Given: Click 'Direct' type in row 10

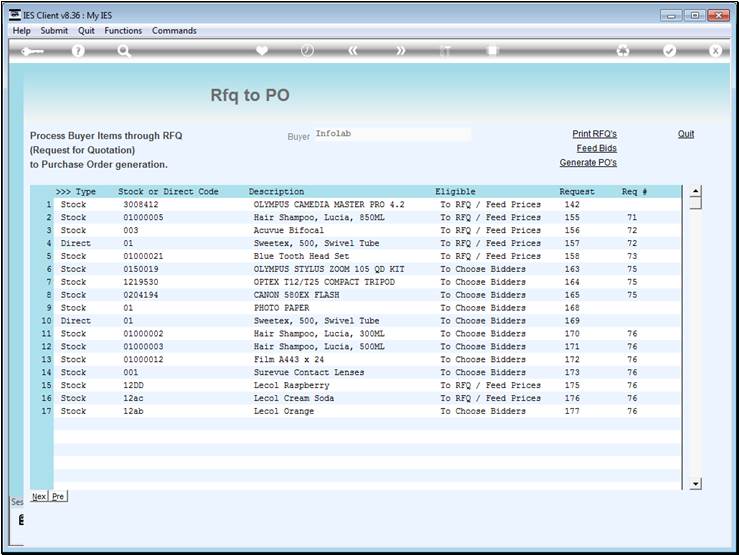Looking at the screenshot, I should 75,321.
